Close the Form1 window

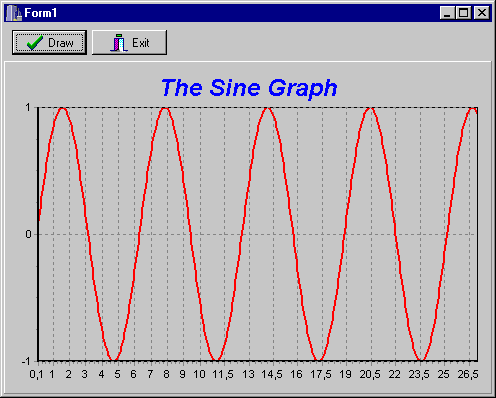[x=482, y=13]
